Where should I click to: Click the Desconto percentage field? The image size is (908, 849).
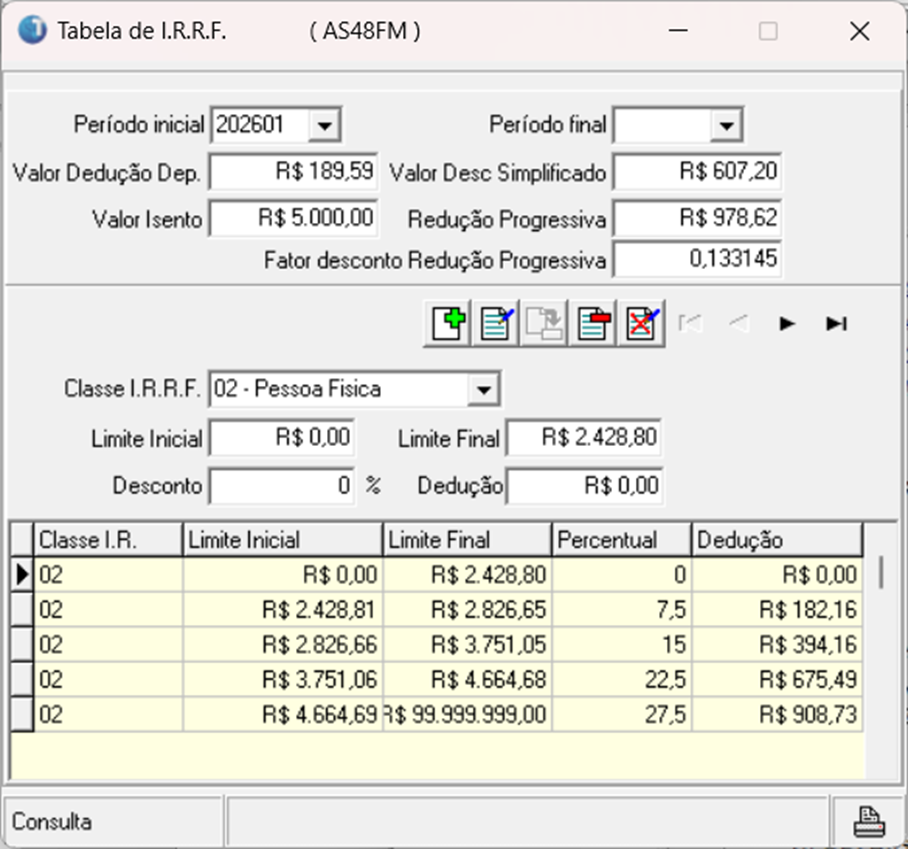[280, 485]
